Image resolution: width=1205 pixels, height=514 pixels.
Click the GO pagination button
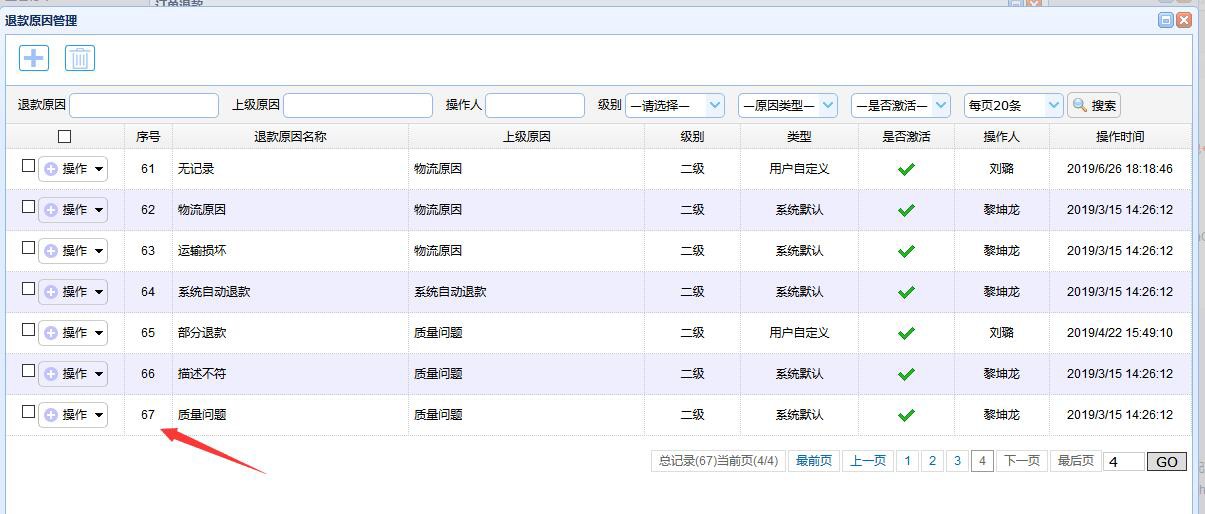(x=1167, y=461)
